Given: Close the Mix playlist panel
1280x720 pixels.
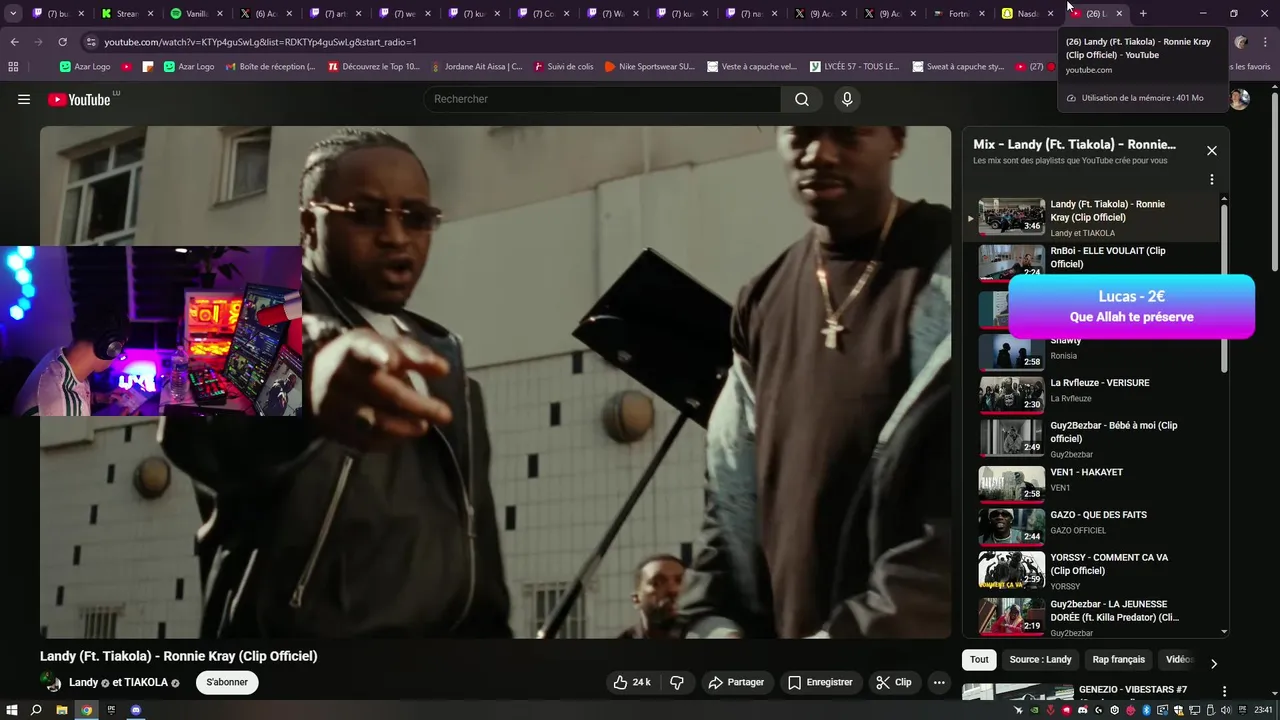Looking at the screenshot, I should click(1212, 151).
